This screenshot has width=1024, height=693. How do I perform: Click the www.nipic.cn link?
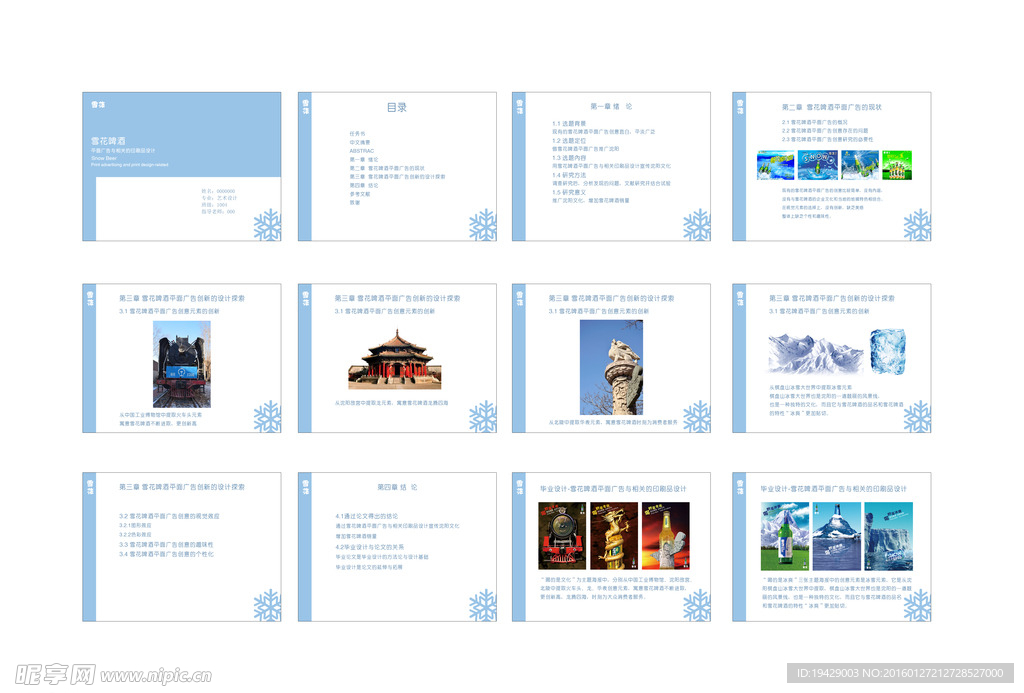[156, 675]
